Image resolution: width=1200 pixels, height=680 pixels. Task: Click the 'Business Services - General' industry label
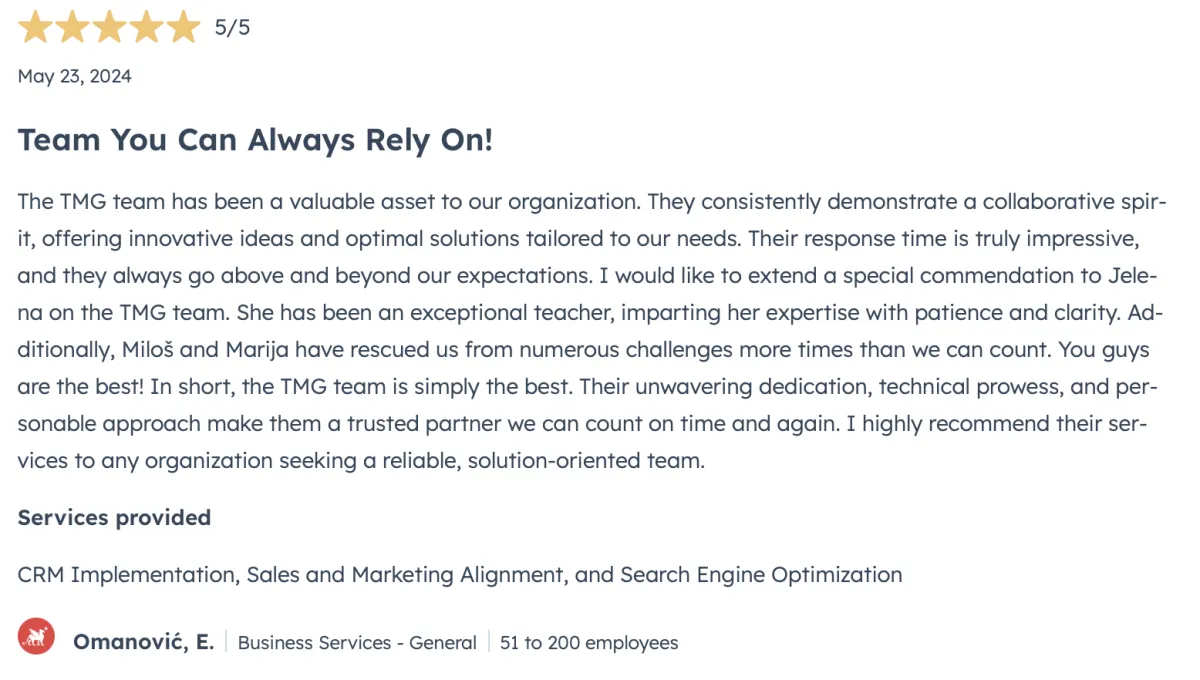[357, 643]
